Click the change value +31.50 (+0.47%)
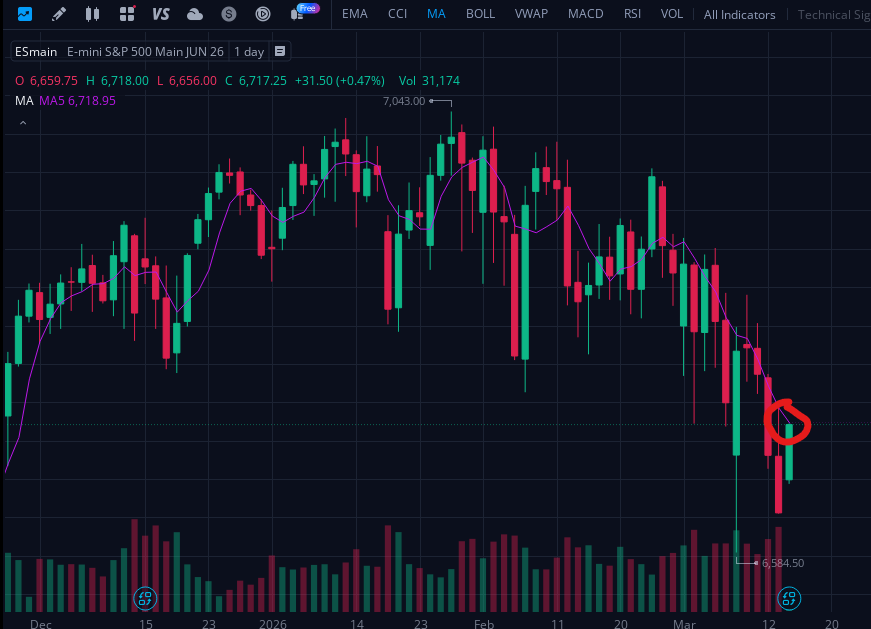 coord(339,81)
